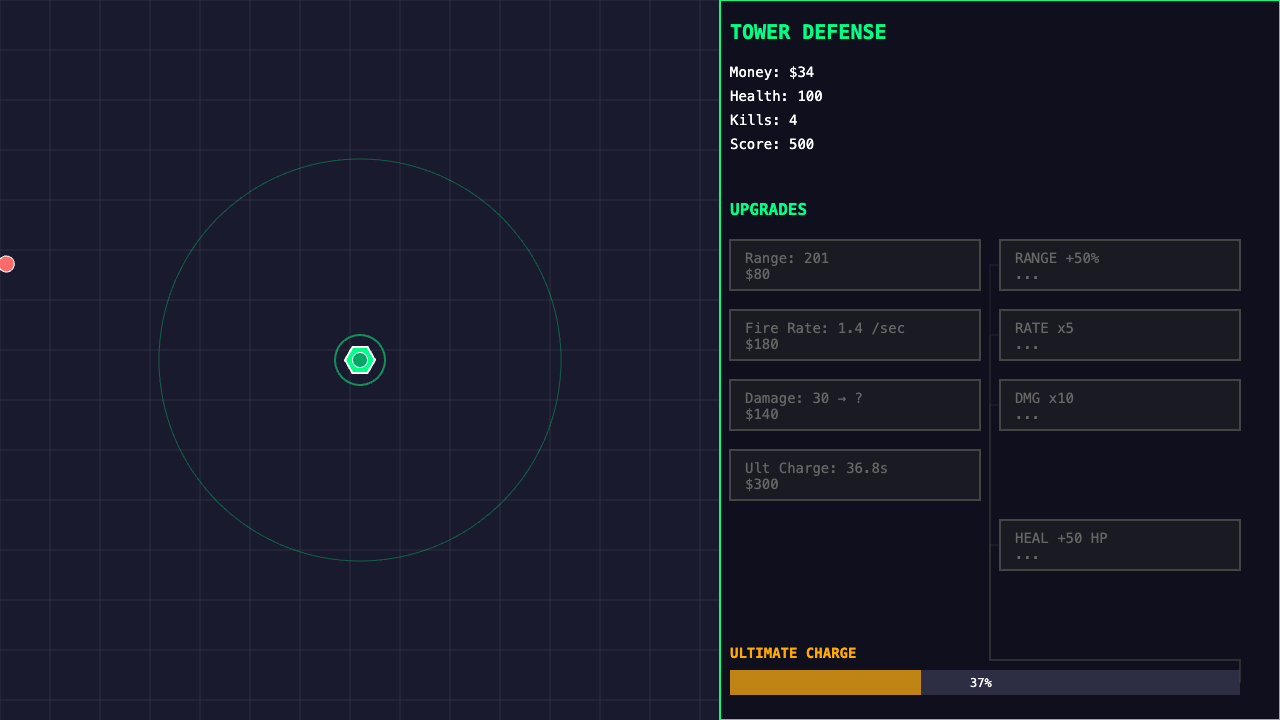1280x720 pixels.
Task: Click the Money: $34 stat
Action: coord(771,72)
